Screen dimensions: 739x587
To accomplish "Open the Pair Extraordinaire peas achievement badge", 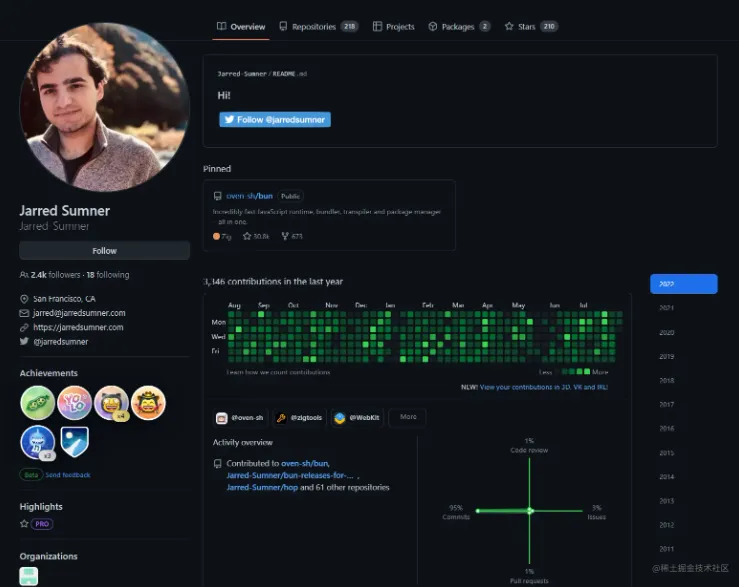I will click(38, 403).
